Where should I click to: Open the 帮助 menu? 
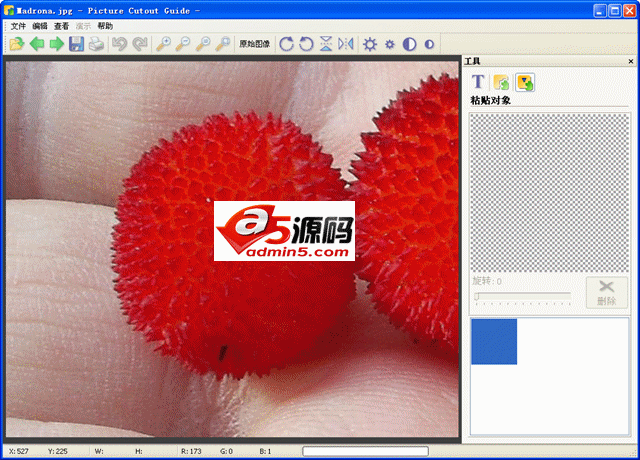coord(105,26)
